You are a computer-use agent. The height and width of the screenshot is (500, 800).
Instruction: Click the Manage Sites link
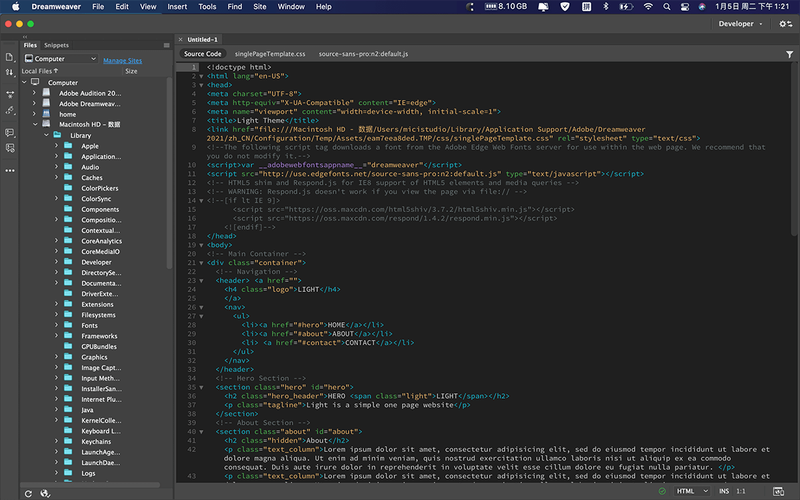pos(122,60)
